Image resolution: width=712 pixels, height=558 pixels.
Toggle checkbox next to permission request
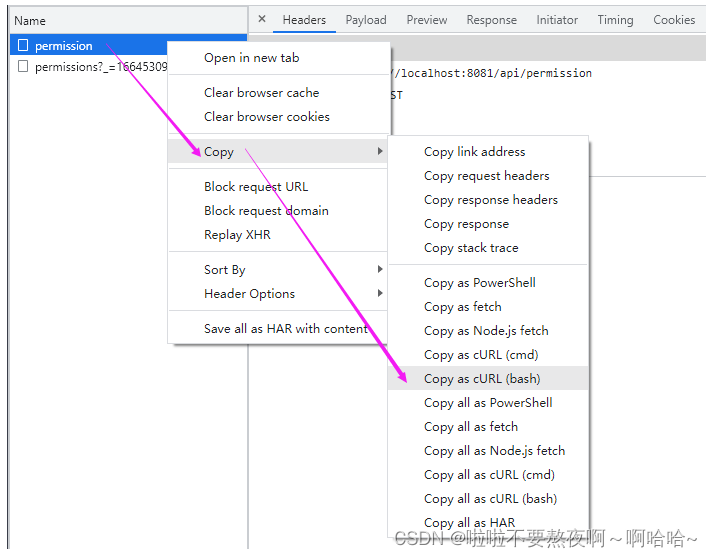click(x=23, y=45)
